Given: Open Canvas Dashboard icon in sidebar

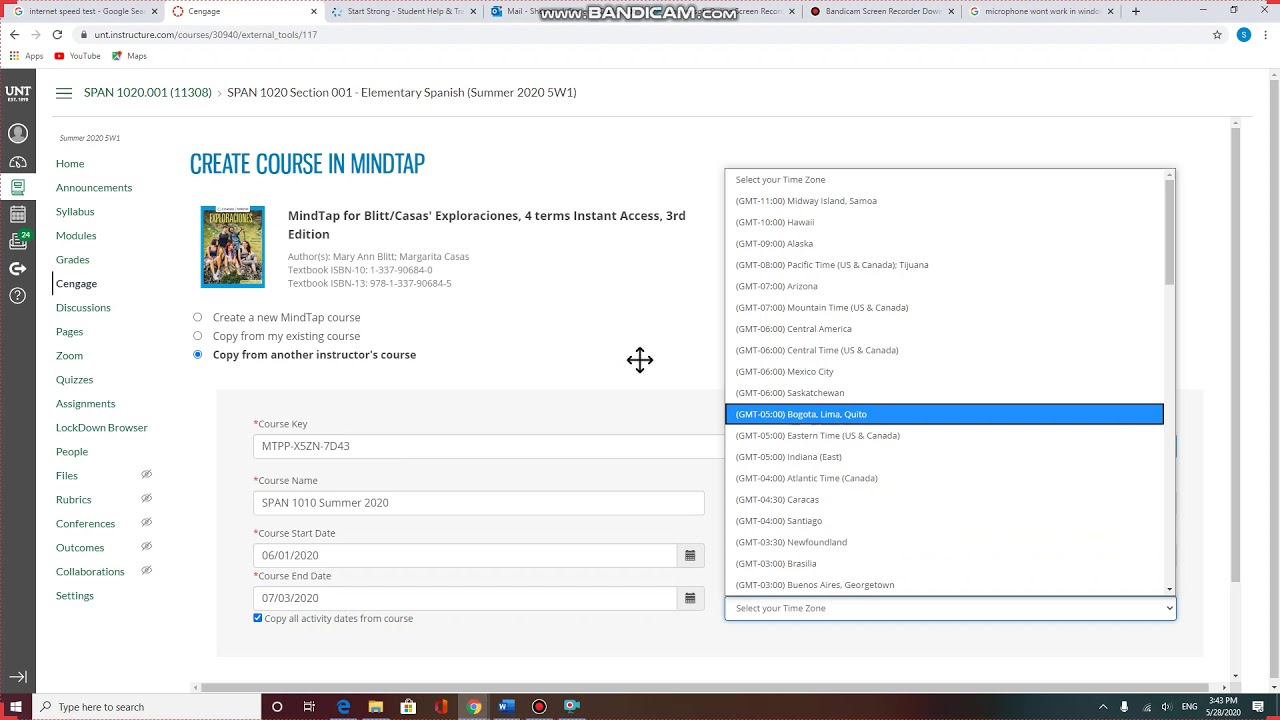Looking at the screenshot, I should pyautogui.click(x=18, y=161).
